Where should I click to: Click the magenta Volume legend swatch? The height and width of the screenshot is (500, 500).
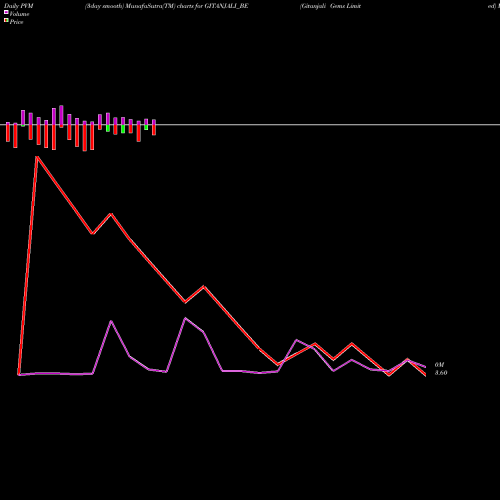pyautogui.click(x=6, y=12)
